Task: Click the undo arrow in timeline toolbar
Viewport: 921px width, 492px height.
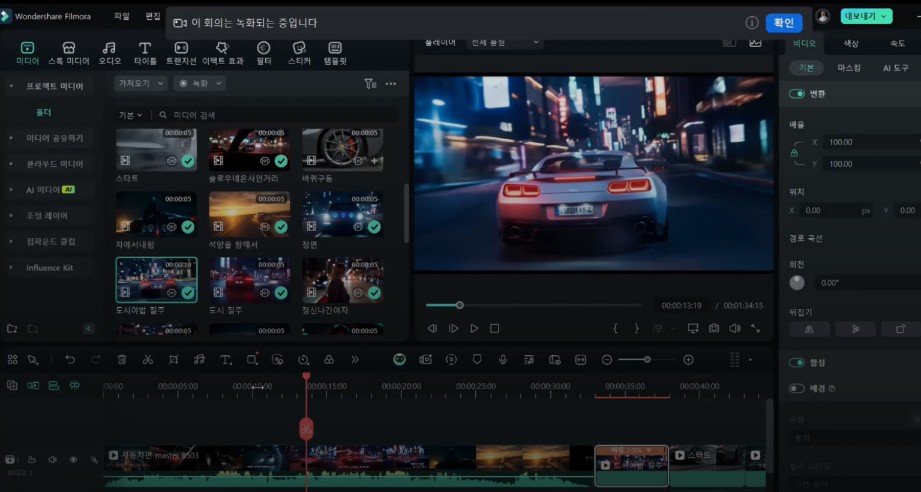Action: 70,359
